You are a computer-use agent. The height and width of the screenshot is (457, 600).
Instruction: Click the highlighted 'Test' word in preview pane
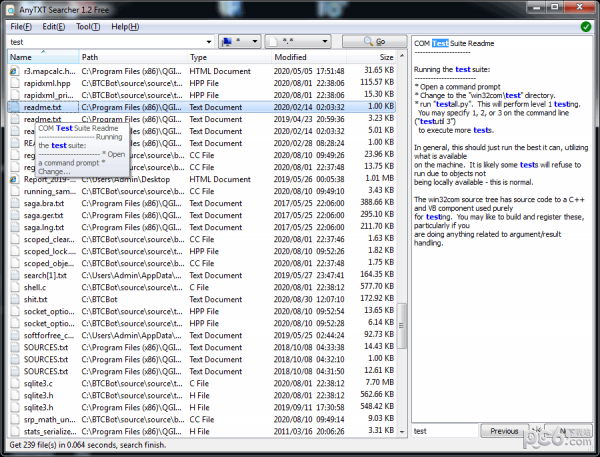[x=440, y=43]
